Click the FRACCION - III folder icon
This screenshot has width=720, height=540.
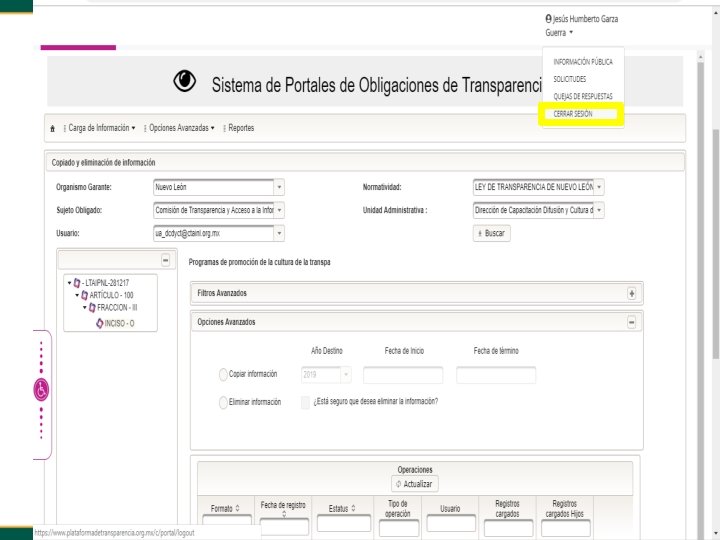[92, 308]
